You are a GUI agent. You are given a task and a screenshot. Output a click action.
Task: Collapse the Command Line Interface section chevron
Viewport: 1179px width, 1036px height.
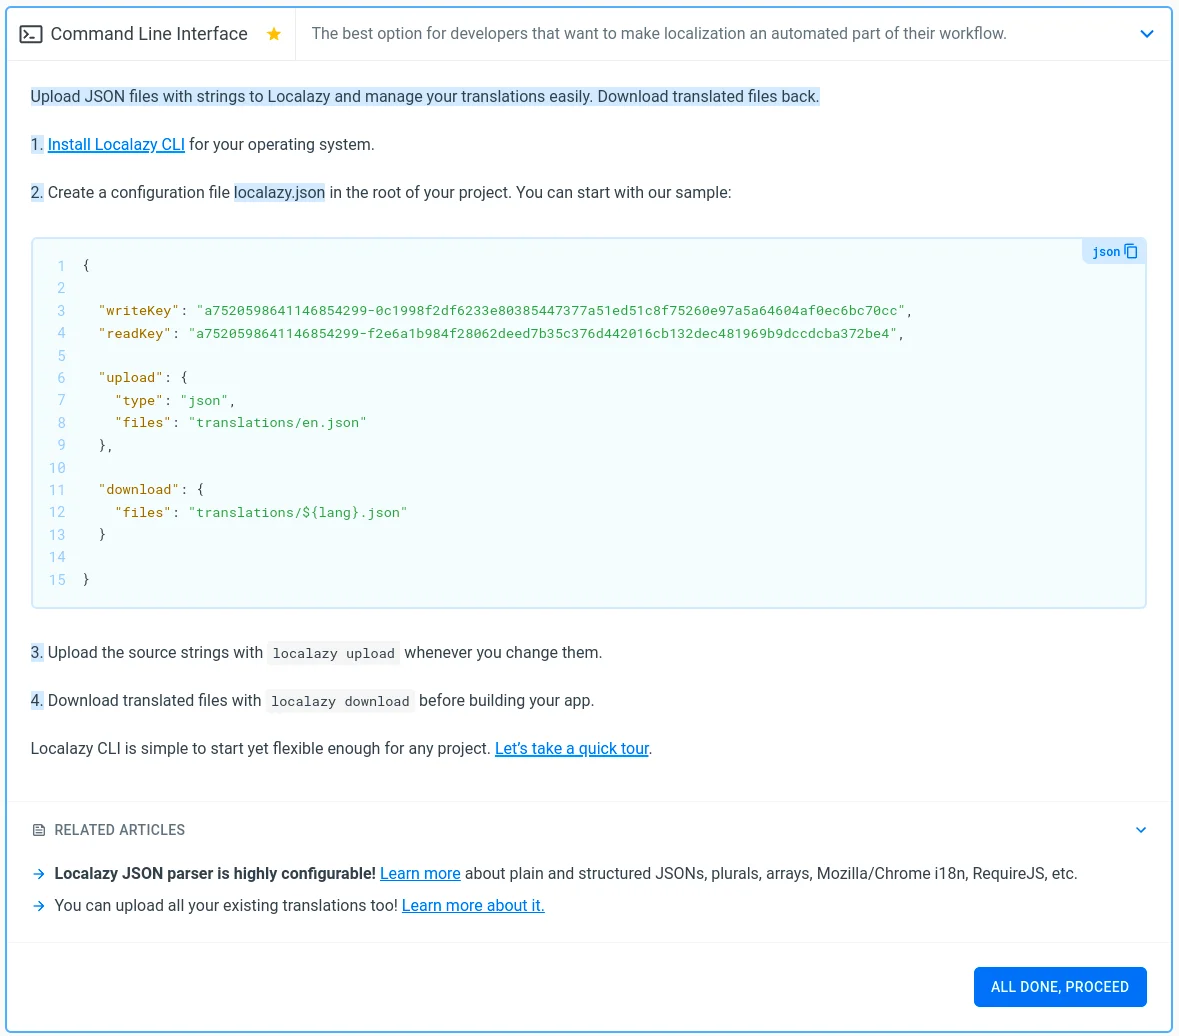point(1146,34)
